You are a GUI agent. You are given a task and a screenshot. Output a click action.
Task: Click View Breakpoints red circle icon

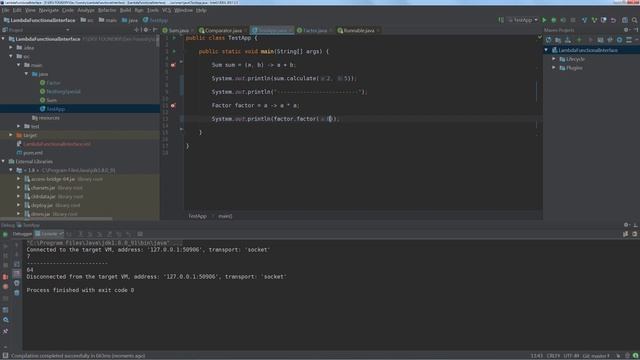(x=5, y=287)
